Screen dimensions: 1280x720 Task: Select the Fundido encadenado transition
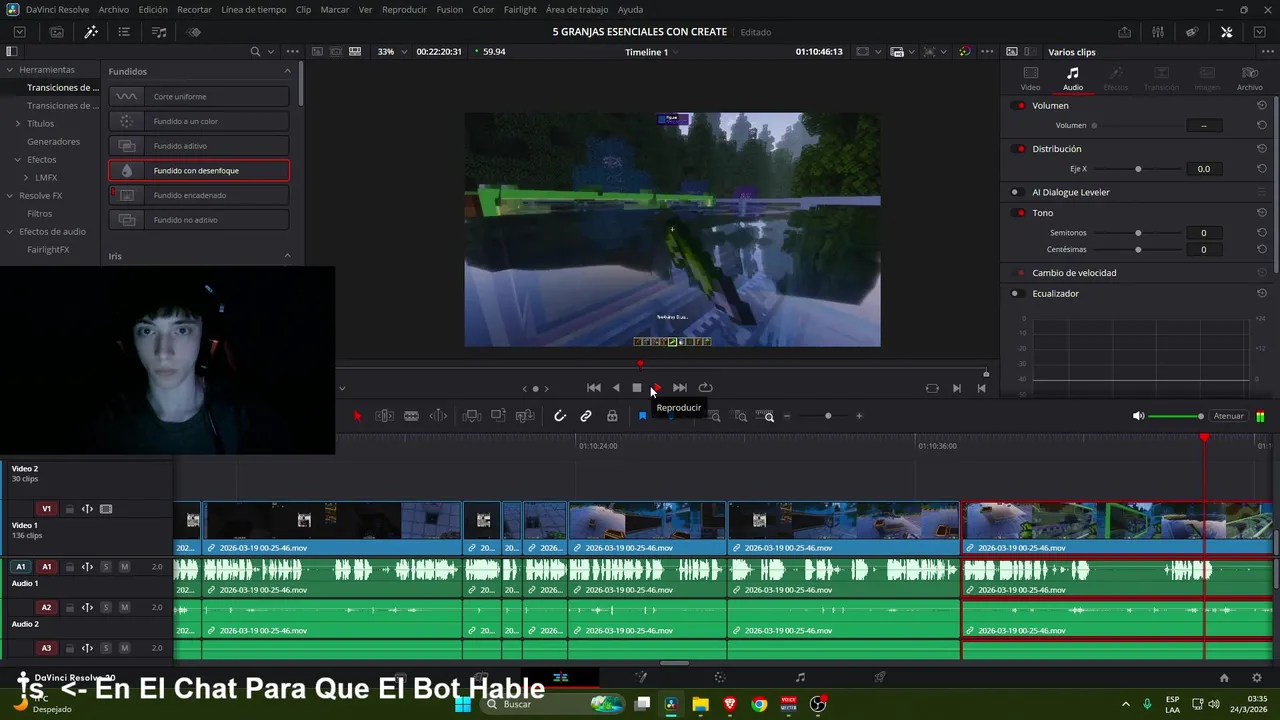(199, 195)
